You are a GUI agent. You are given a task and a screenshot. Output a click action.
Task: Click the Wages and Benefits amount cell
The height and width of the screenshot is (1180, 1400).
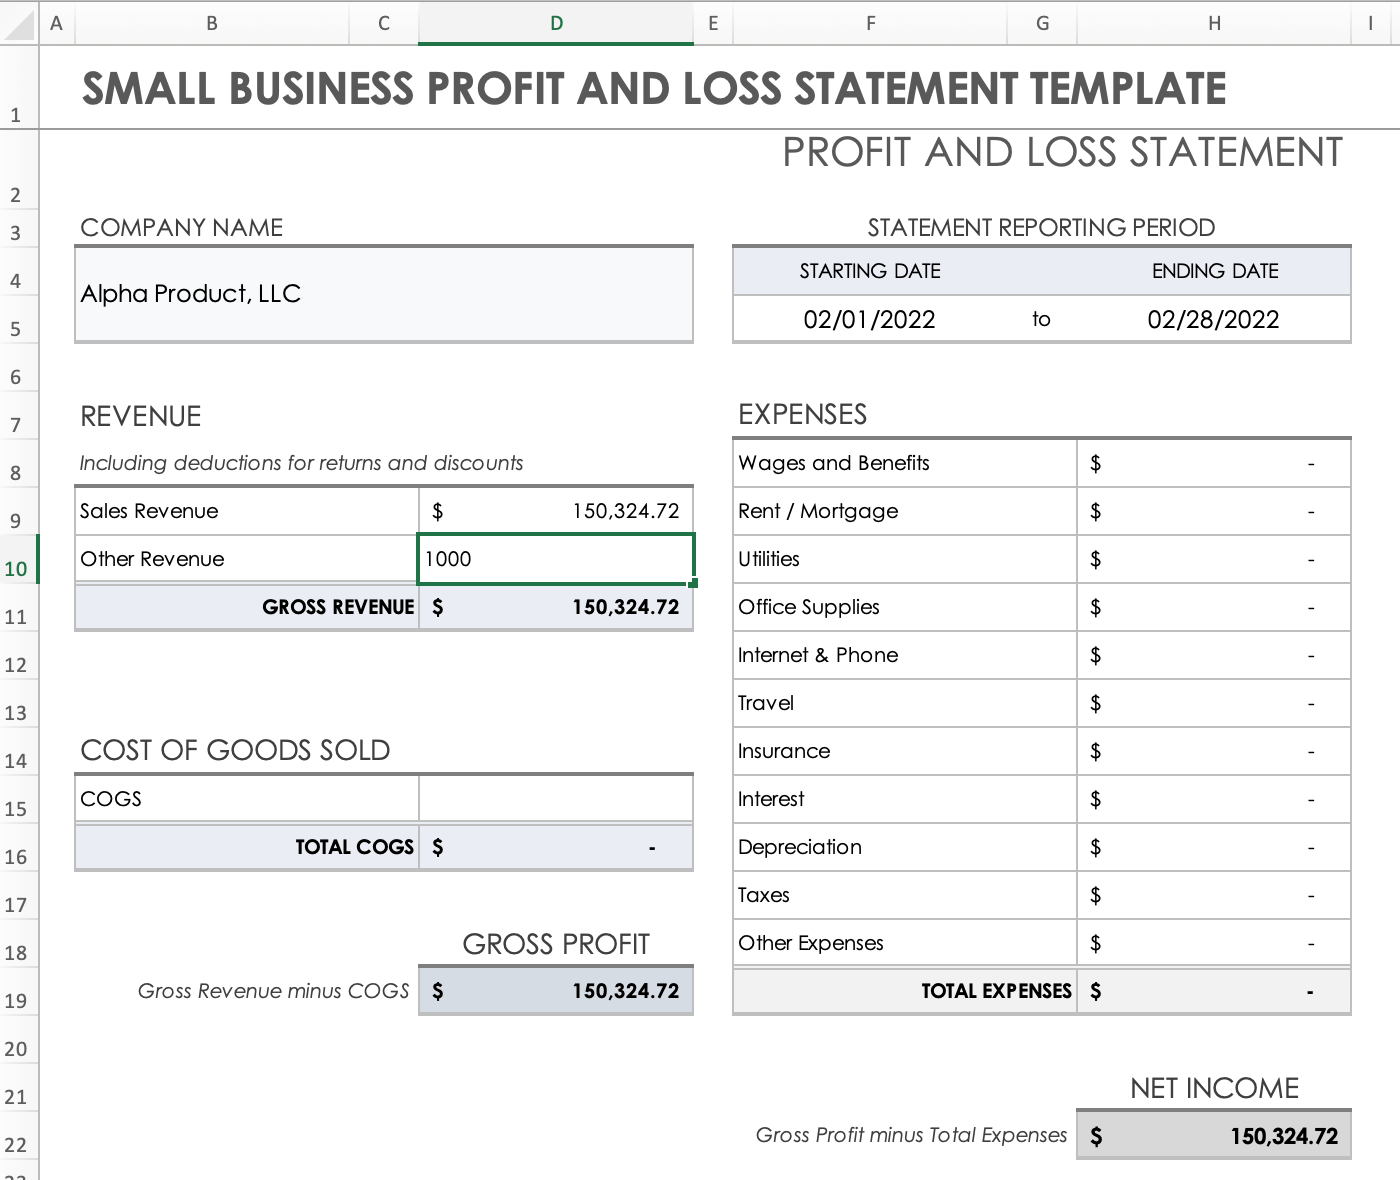1213,463
